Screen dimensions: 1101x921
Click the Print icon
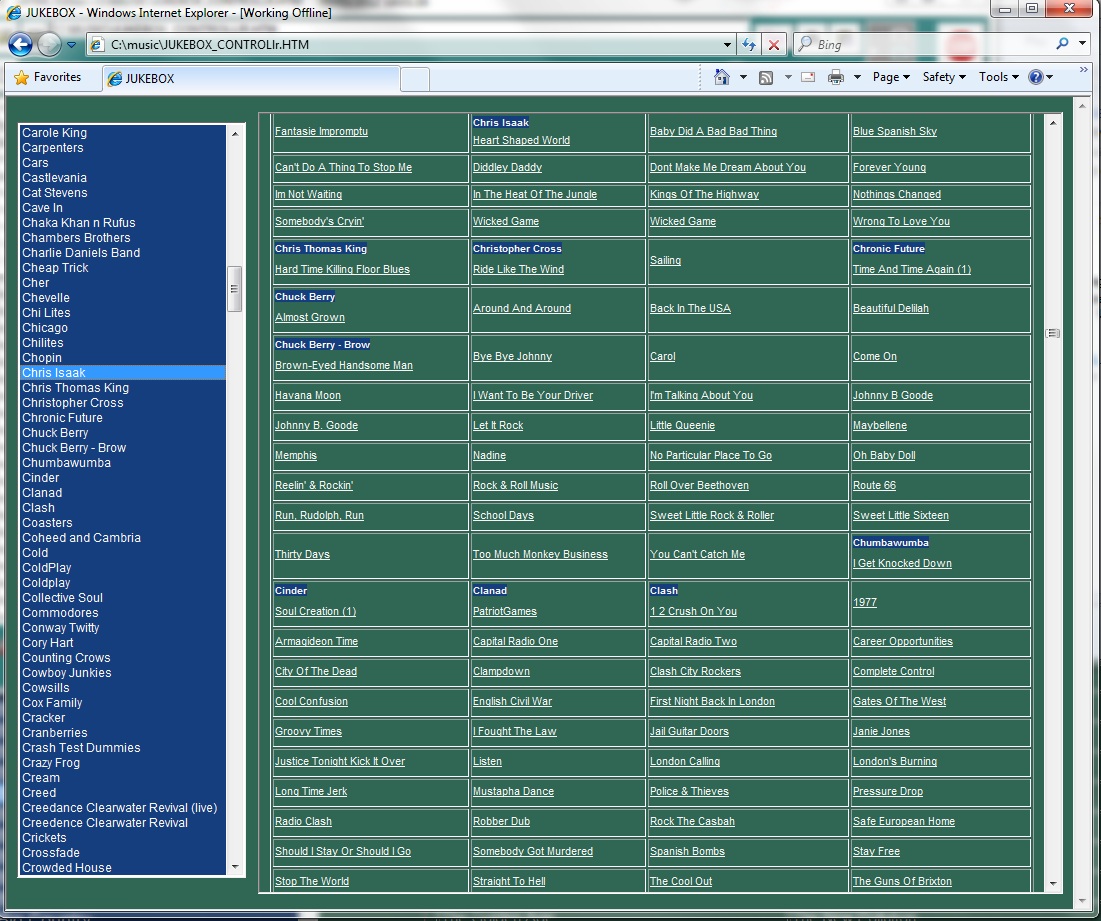[836, 77]
